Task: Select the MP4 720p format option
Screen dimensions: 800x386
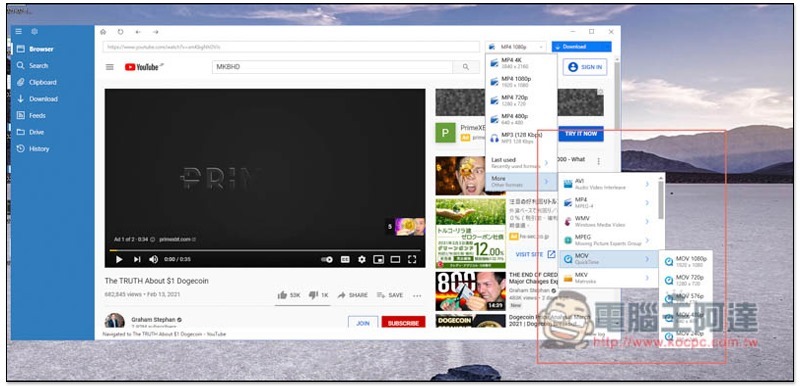Action: tap(521, 100)
